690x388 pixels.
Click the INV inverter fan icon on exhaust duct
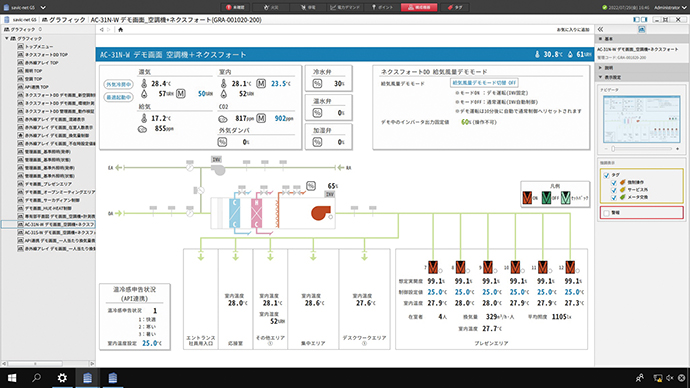click(x=218, y=169)
